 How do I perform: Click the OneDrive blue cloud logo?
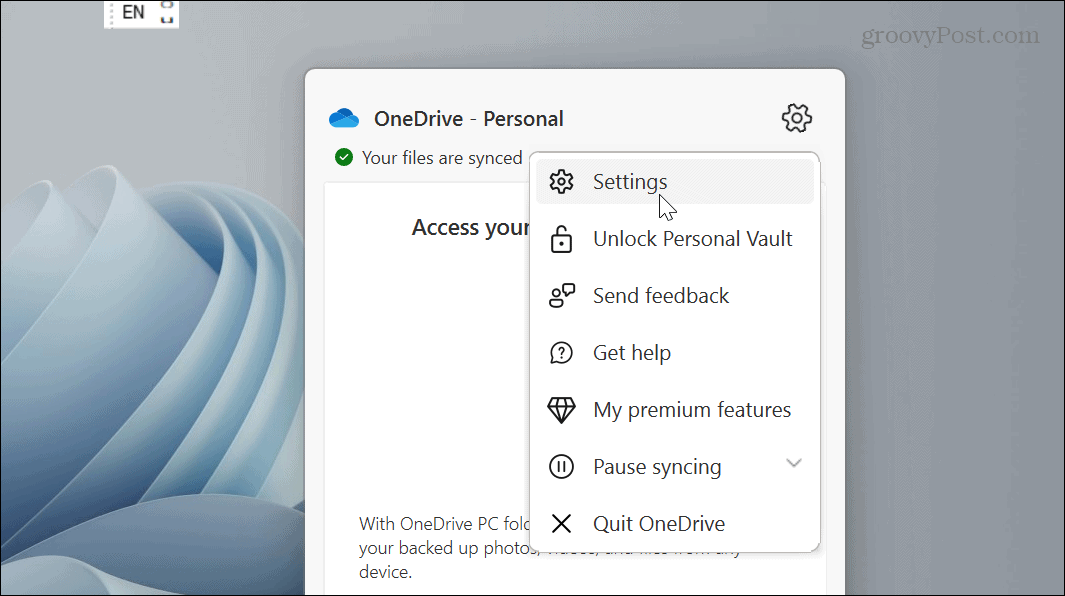point(344,118)
